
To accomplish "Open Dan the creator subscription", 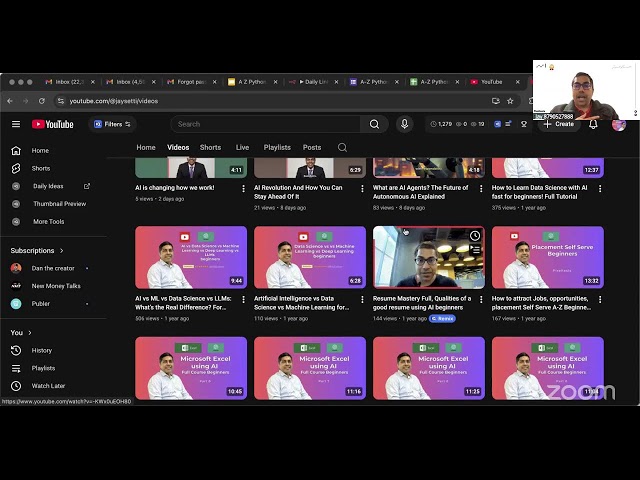I will (52, 268).
